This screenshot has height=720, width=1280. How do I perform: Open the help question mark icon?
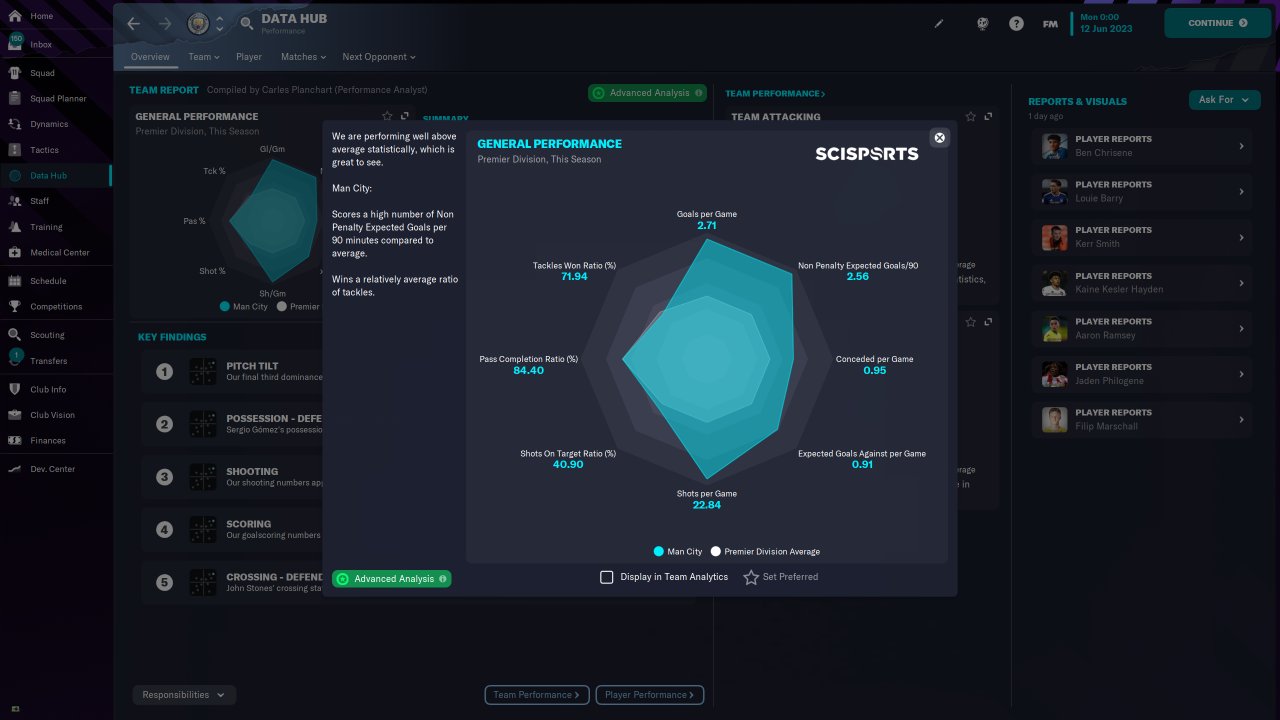pyautogui.click(x=1016, y=23)
